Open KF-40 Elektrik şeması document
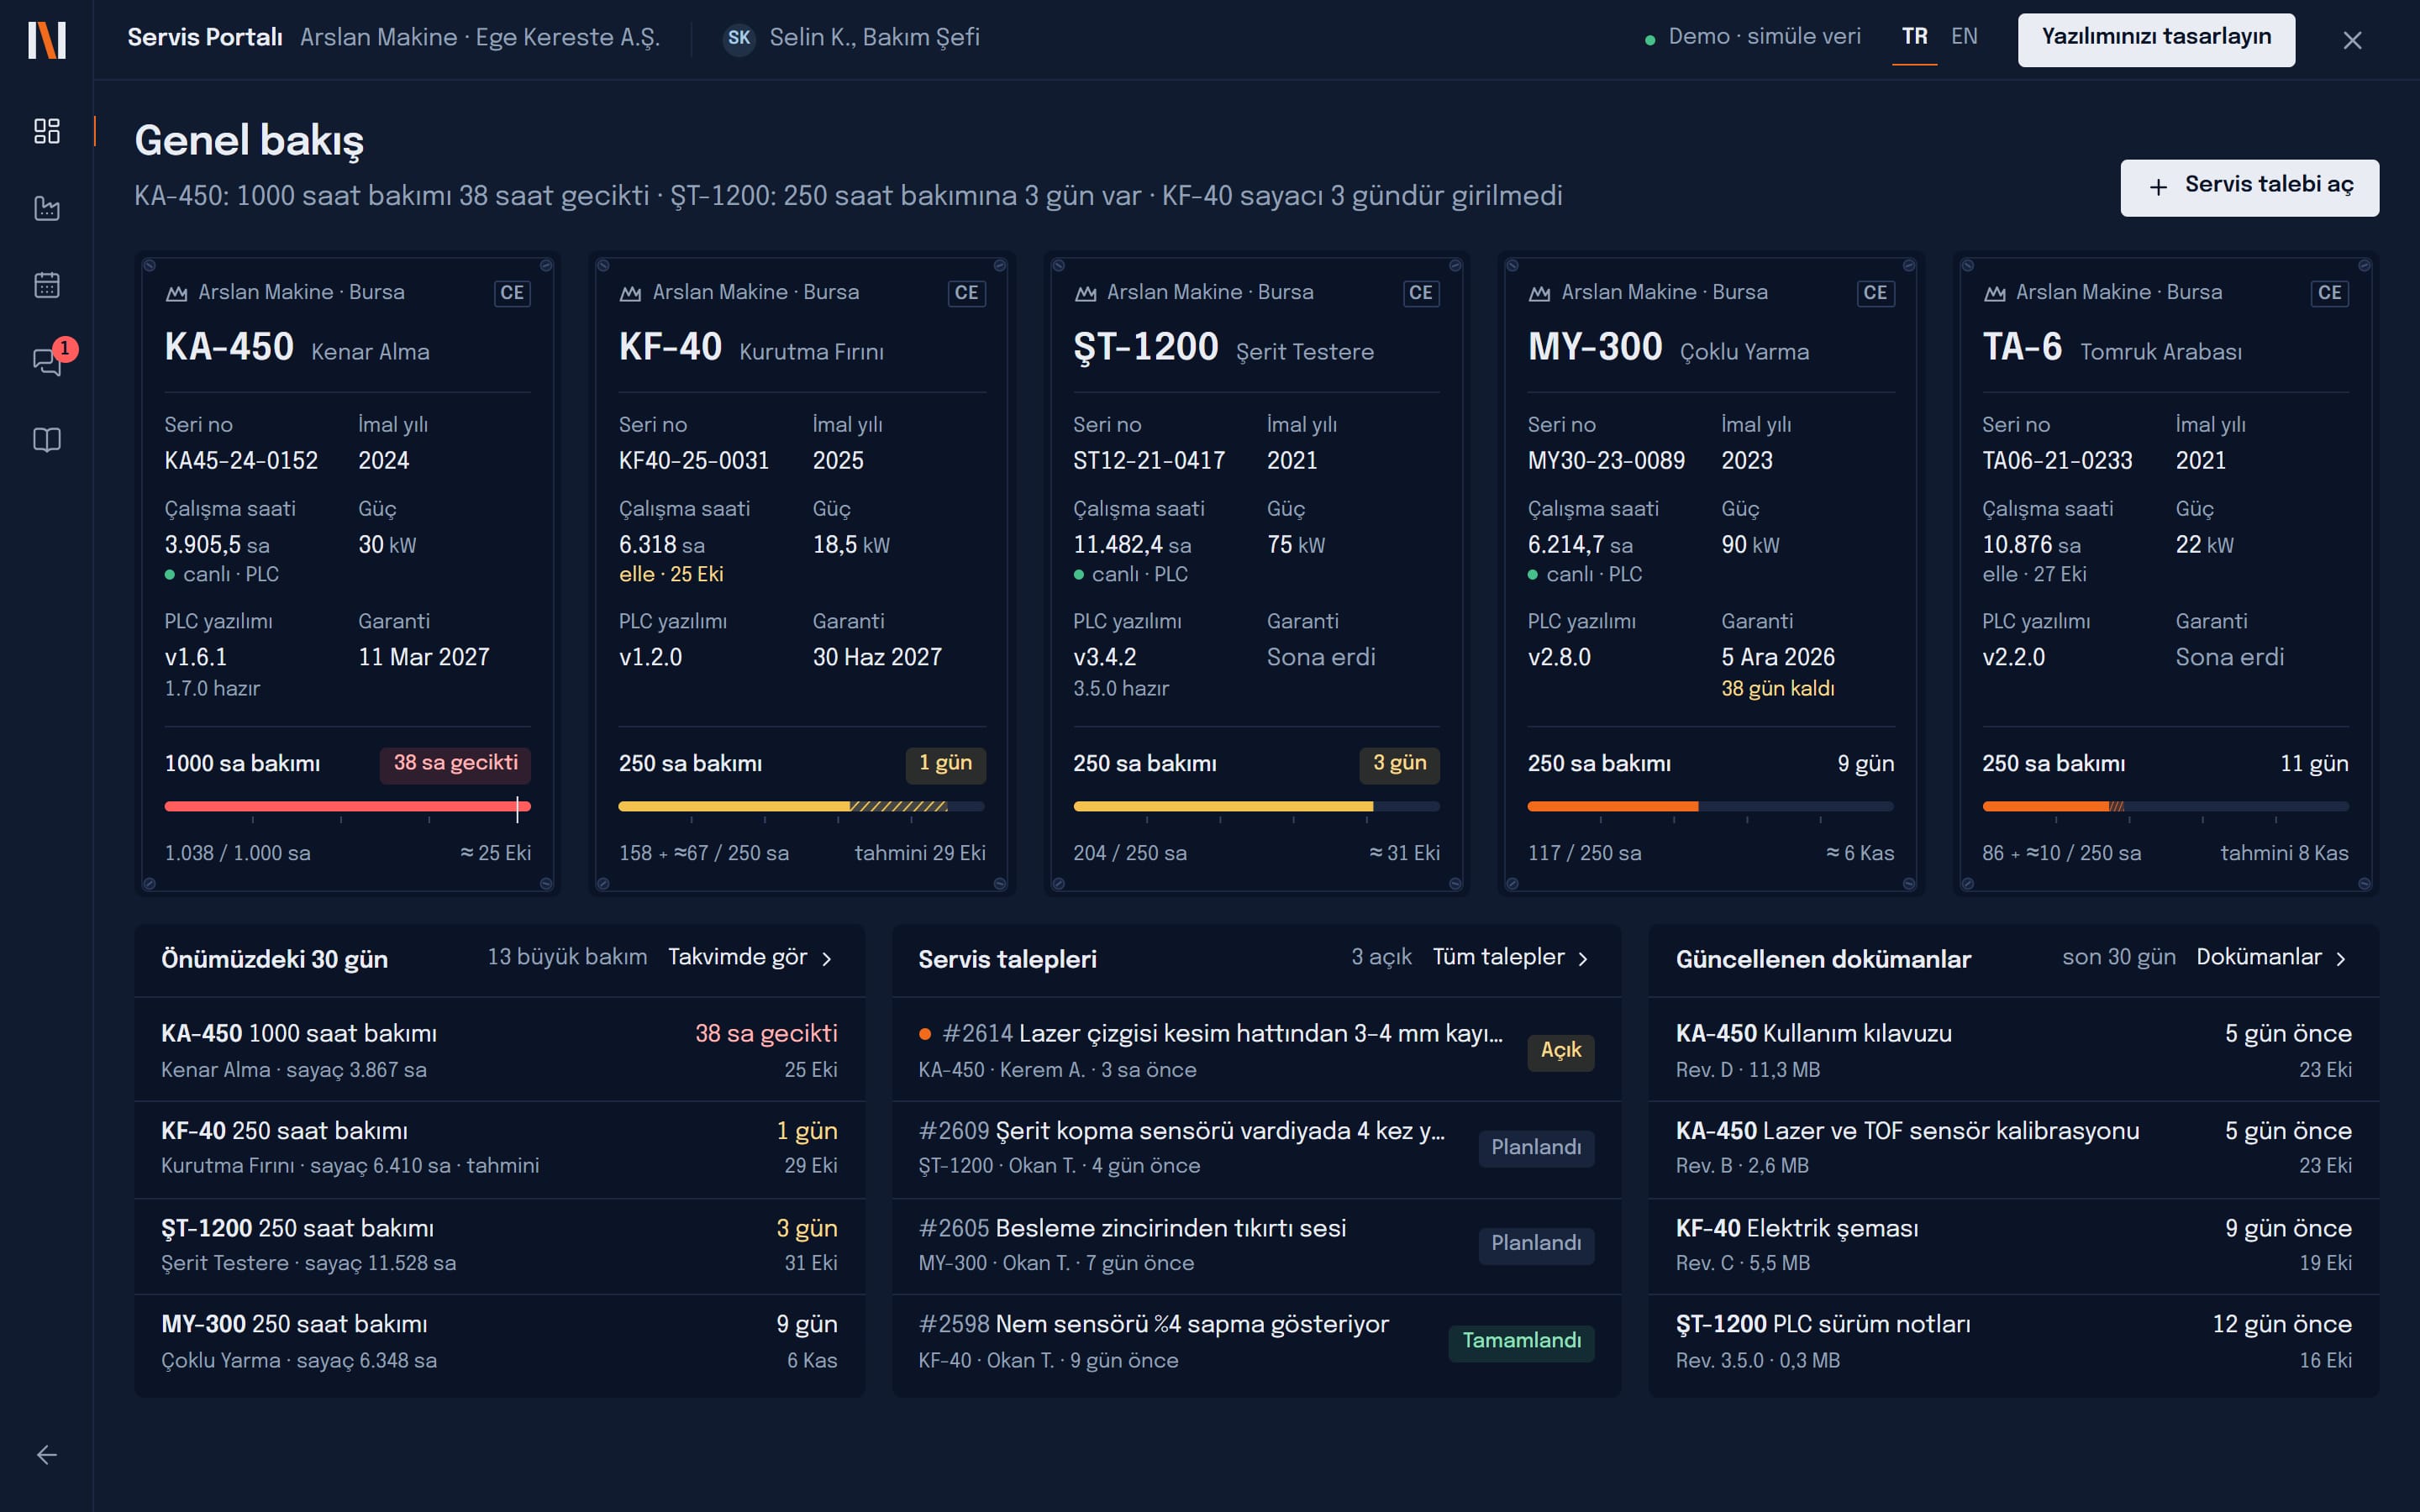The width and height of the screenshot is (2420, 1512). (x=2013, y=1245)
